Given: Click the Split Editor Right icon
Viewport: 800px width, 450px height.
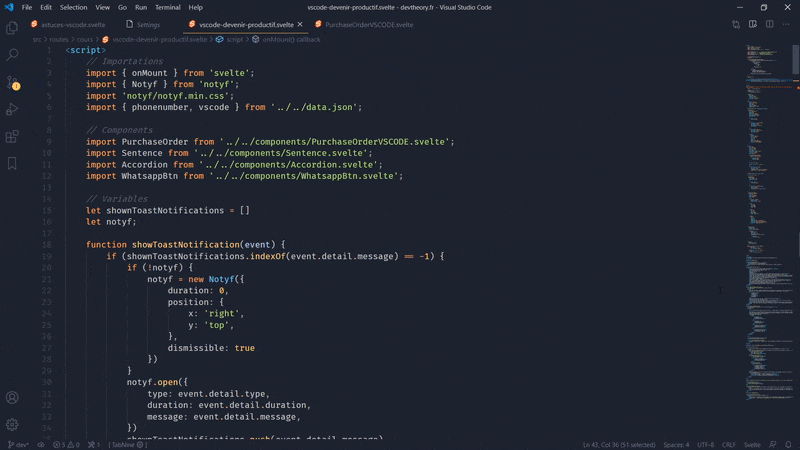Looking at the screenshot, I should (x=769, y=24).
